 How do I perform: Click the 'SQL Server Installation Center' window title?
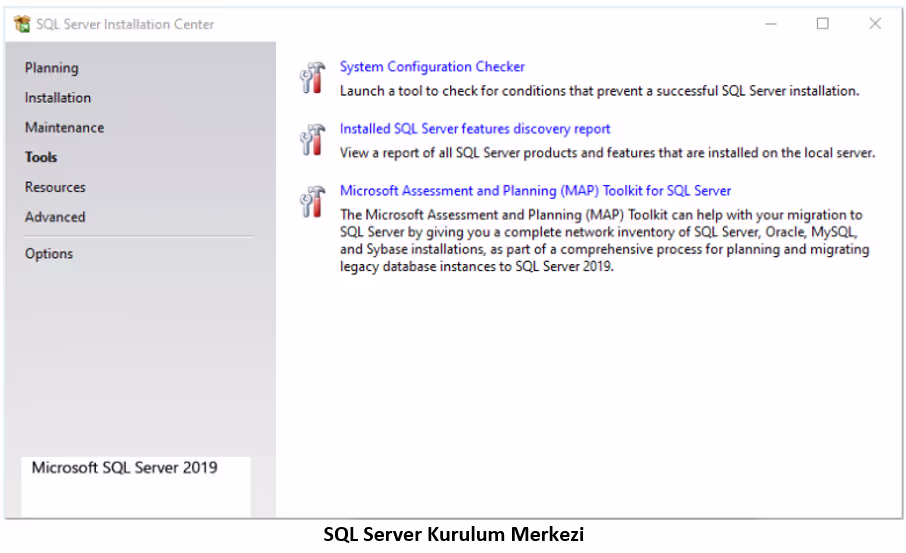pos(125,24)
